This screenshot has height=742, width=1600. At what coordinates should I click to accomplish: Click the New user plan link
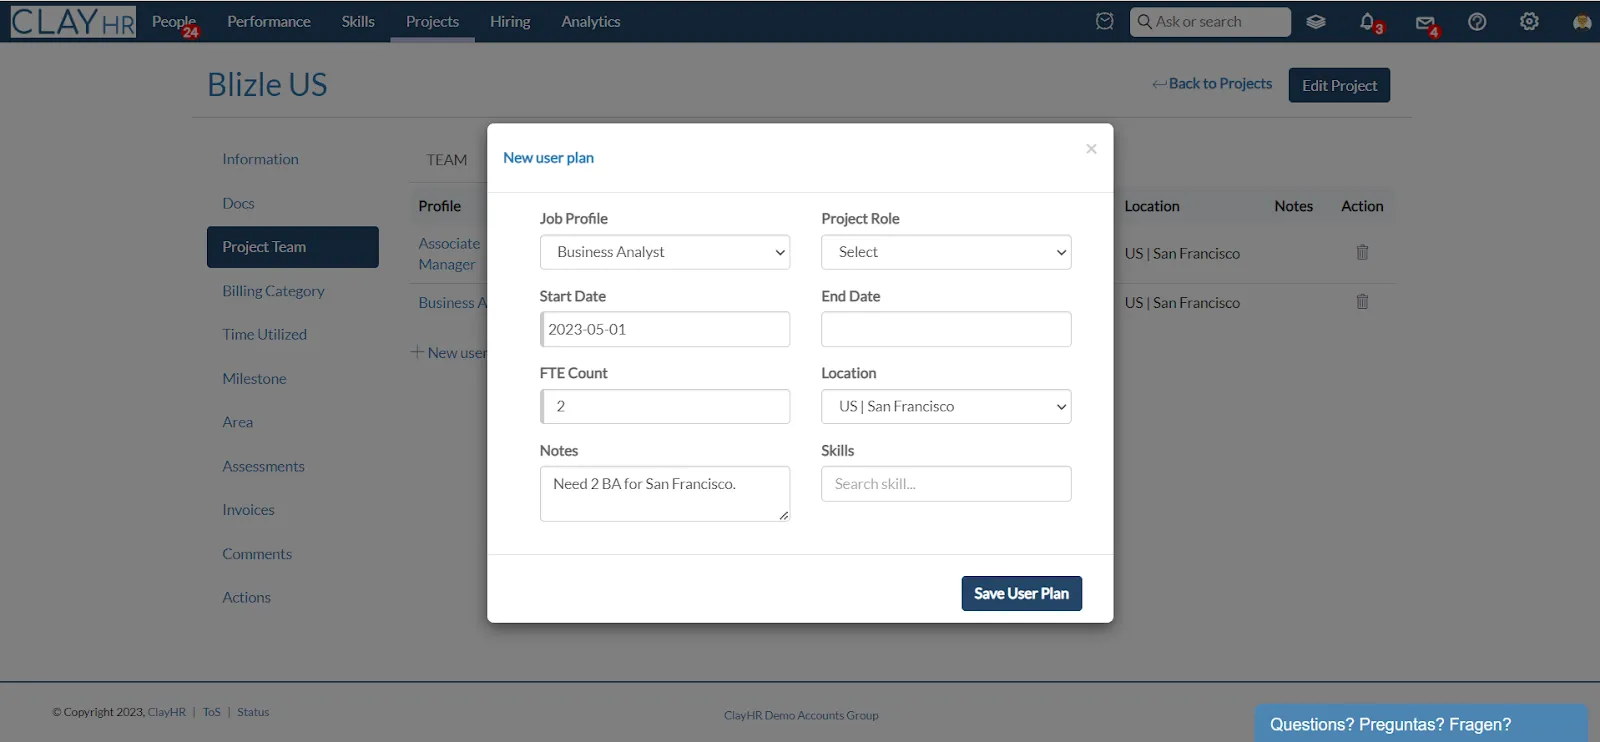pos(449,353)
